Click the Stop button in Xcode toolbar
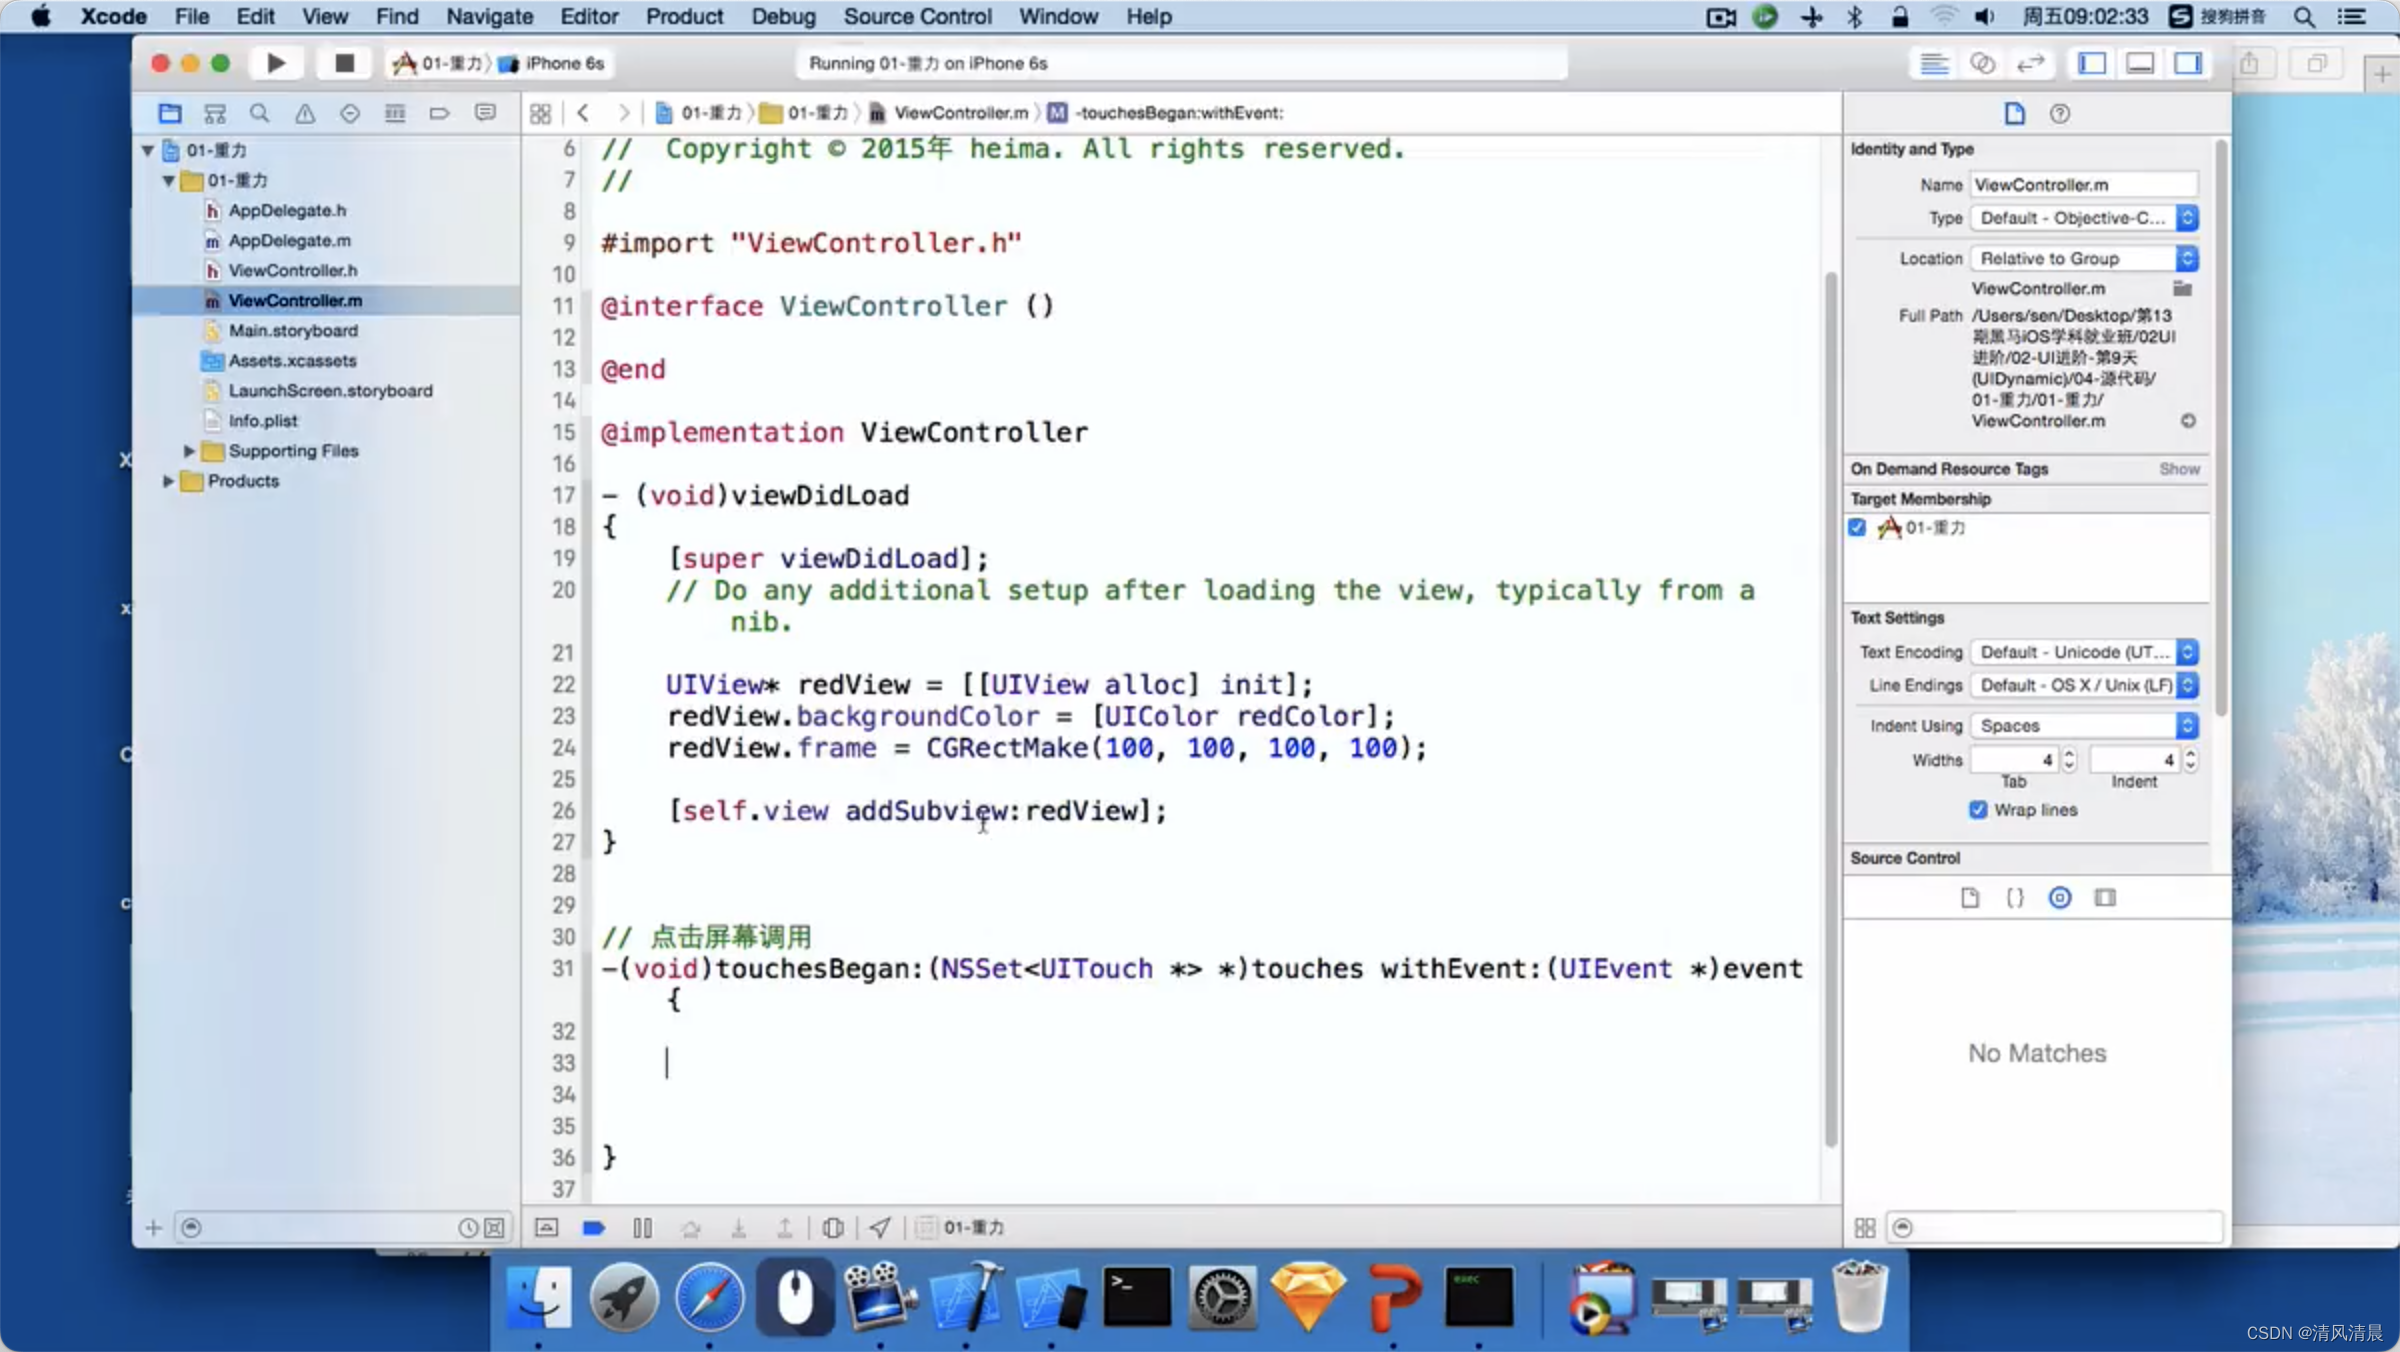 tap(344, 63)
